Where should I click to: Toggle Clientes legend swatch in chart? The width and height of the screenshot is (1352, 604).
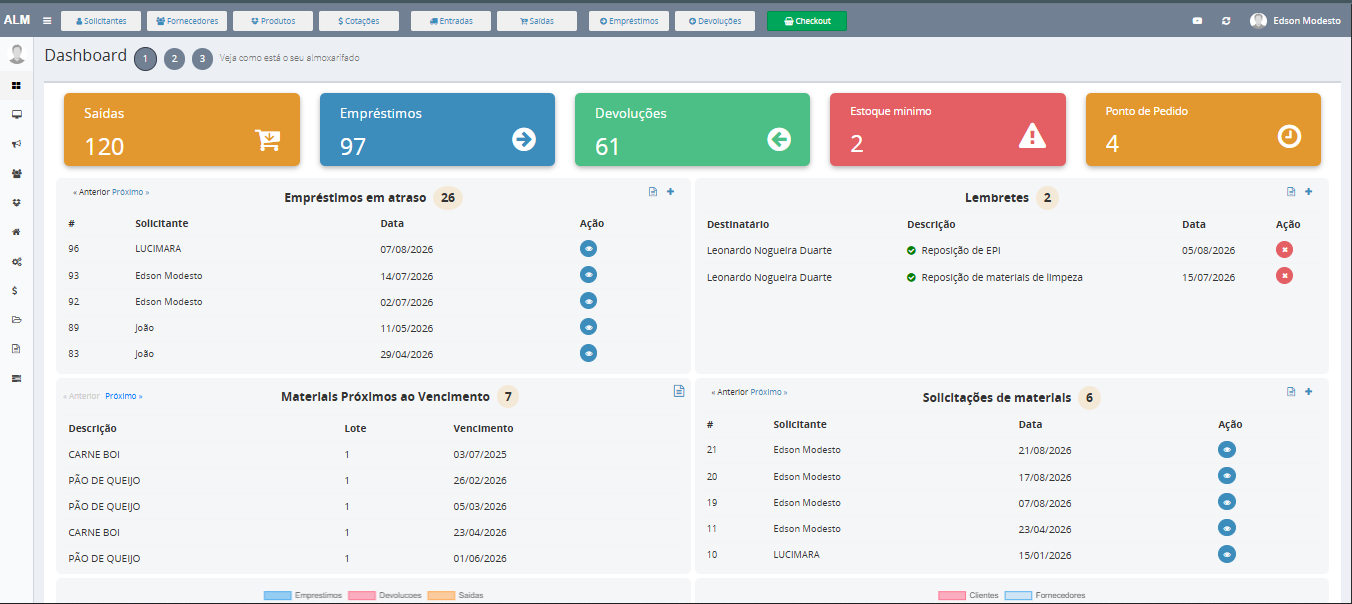(x=952, y=596)
